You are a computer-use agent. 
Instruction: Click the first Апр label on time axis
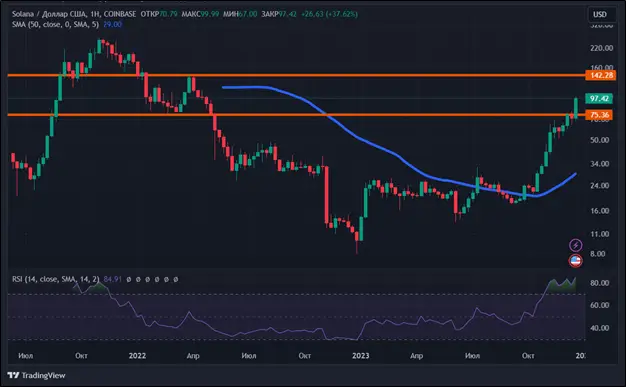coord(193,355)
